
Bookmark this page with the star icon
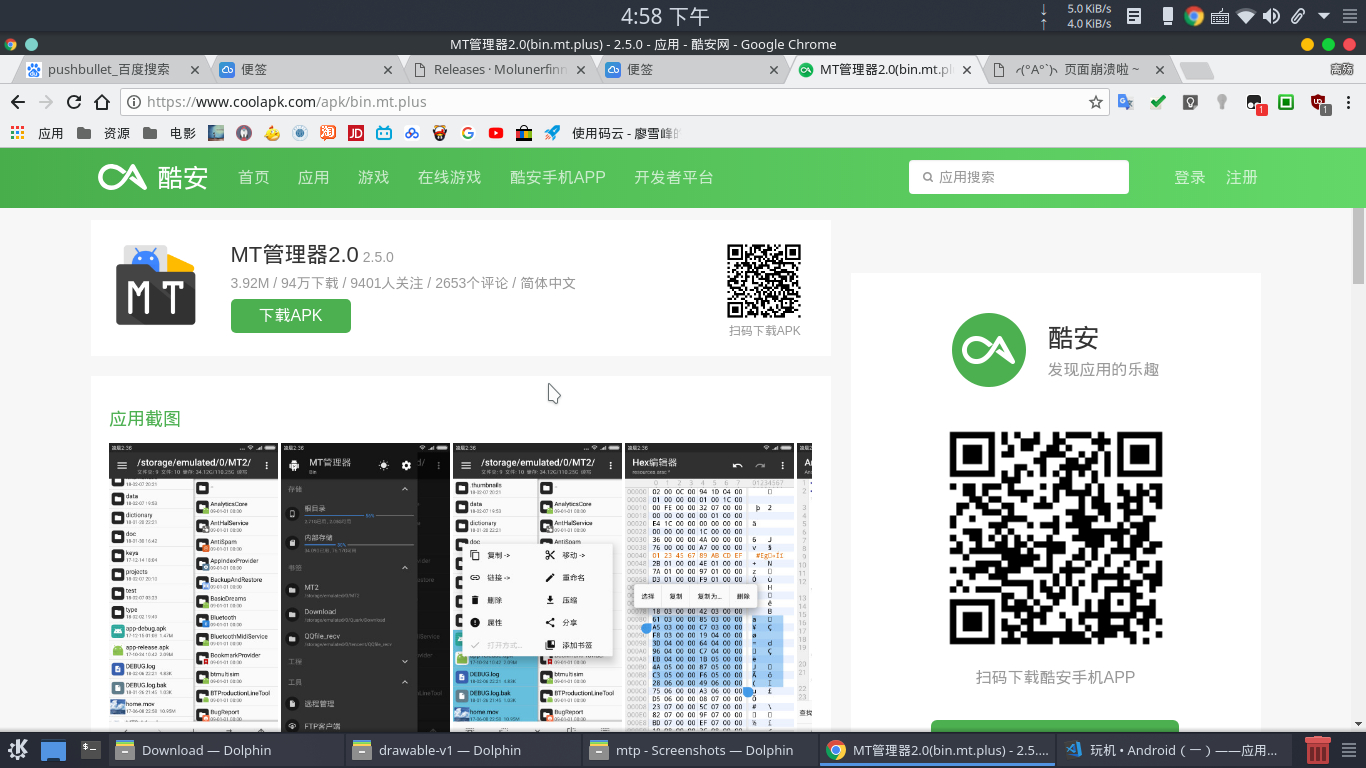click(1096, 102)
